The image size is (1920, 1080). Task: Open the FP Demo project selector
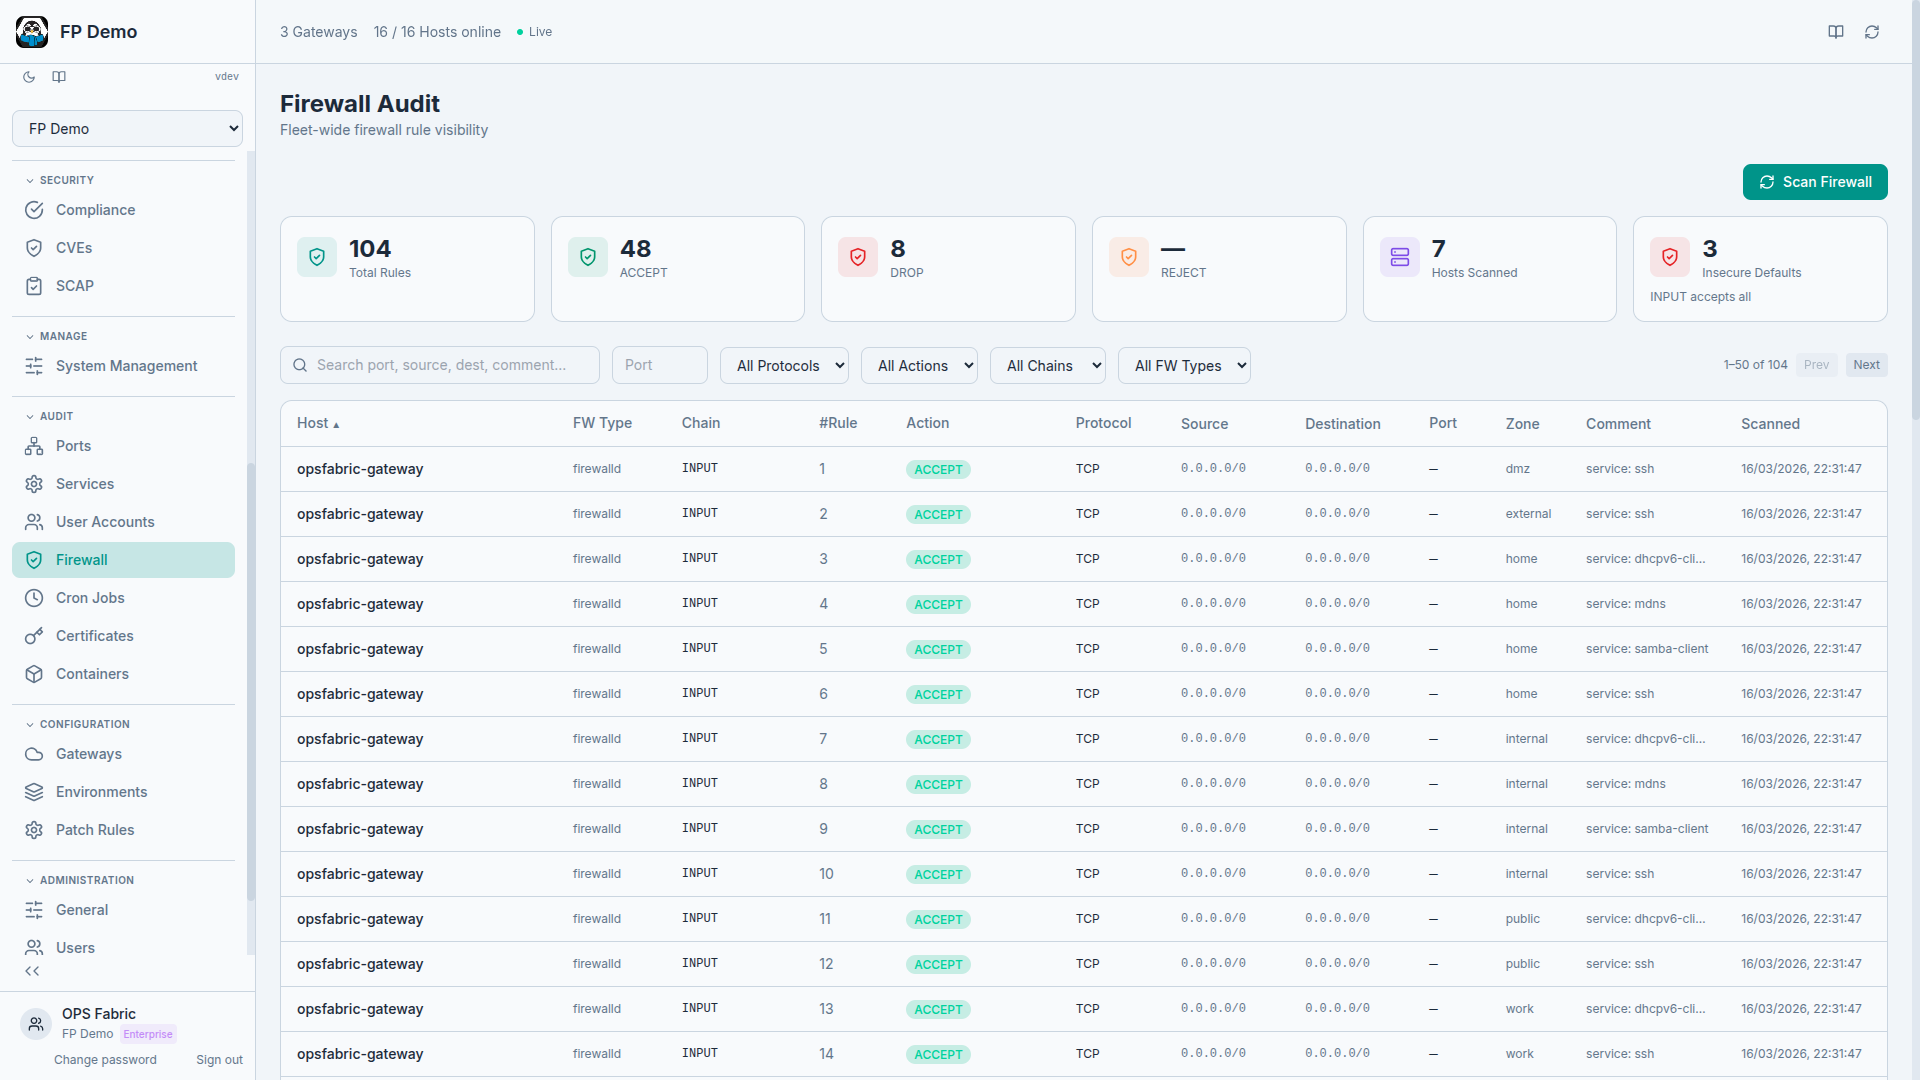point(127,128)
